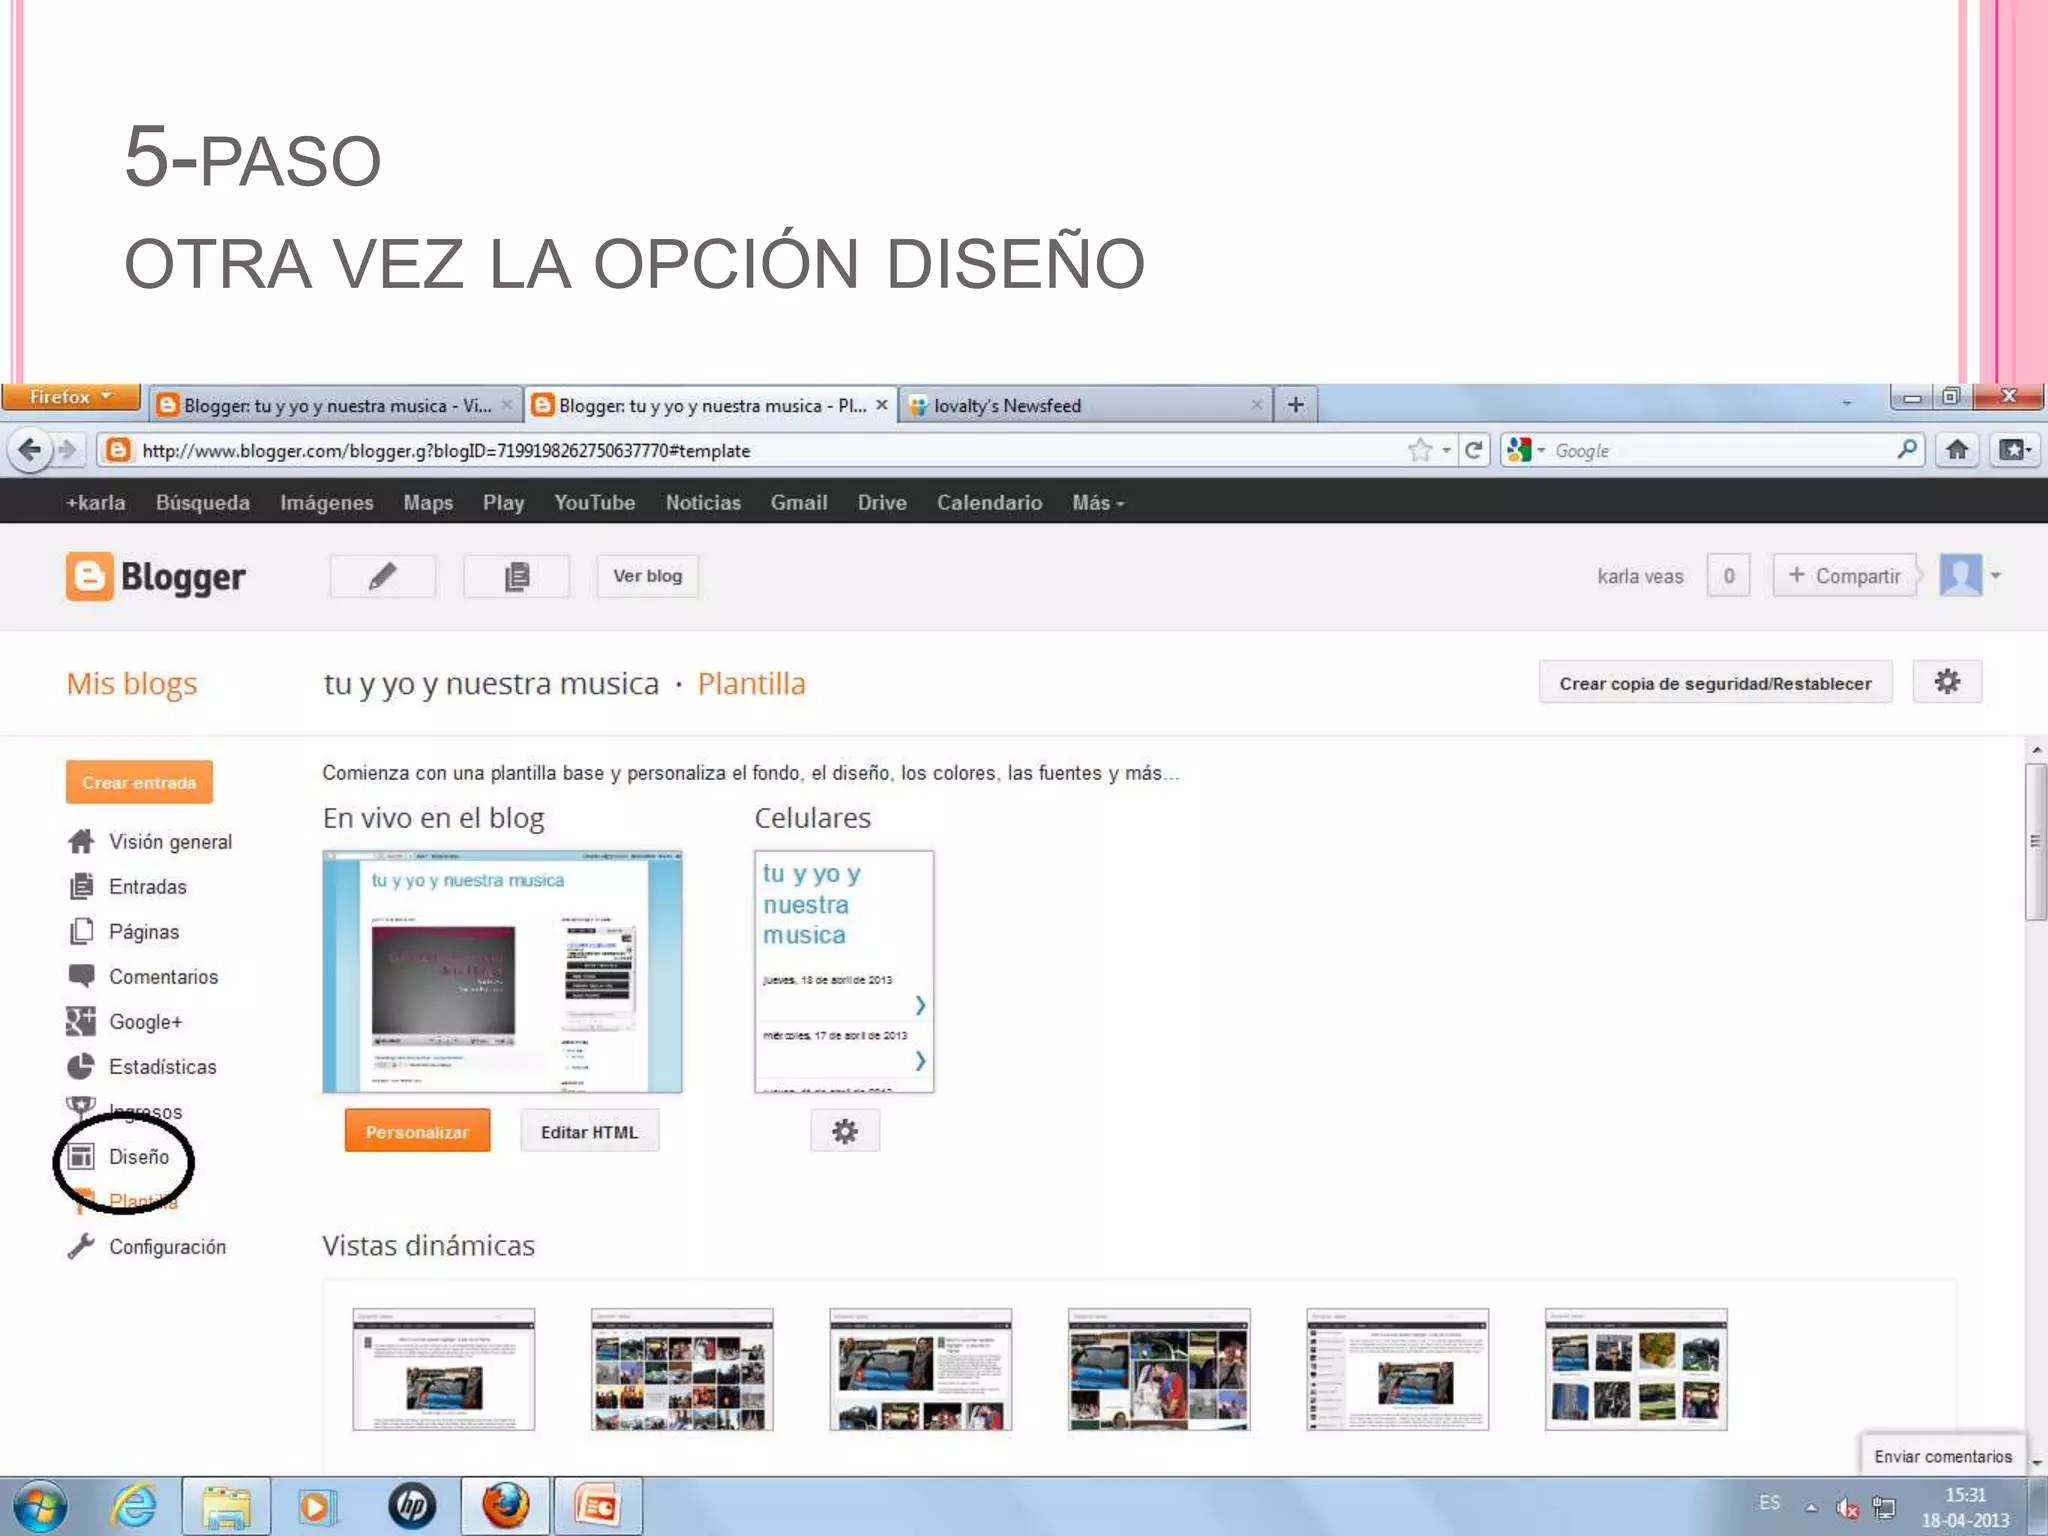Open the bookmarks menu icon
This screenshot has width=2048, height=1536.
click(x=2014, y=450)
